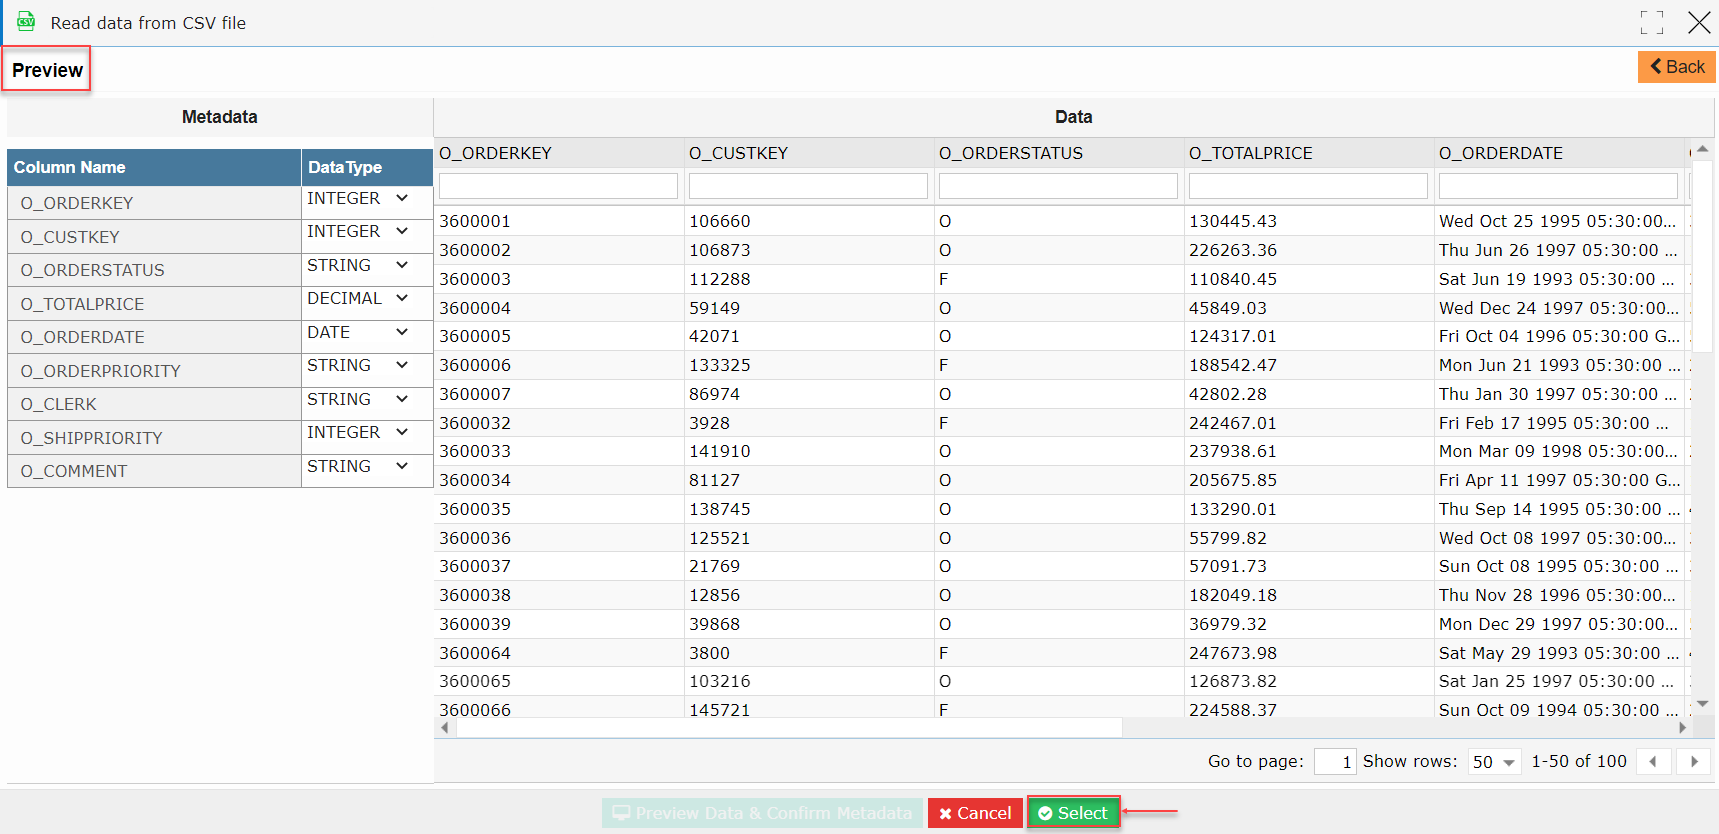Click order key cell 3600004

pos(475,308)
